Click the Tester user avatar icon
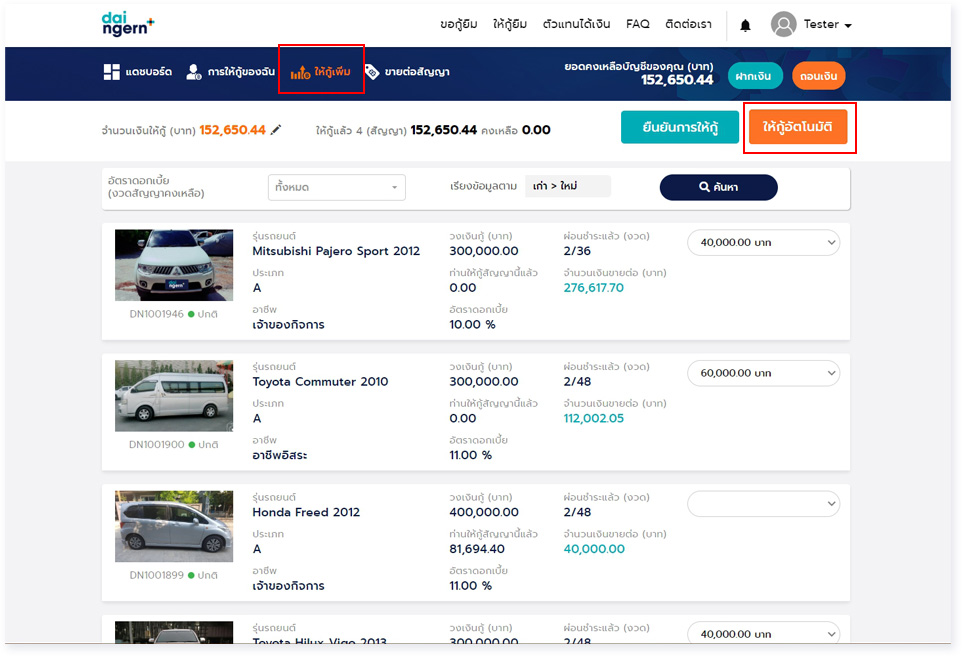962x656 pixels. (x=784, y=24)
